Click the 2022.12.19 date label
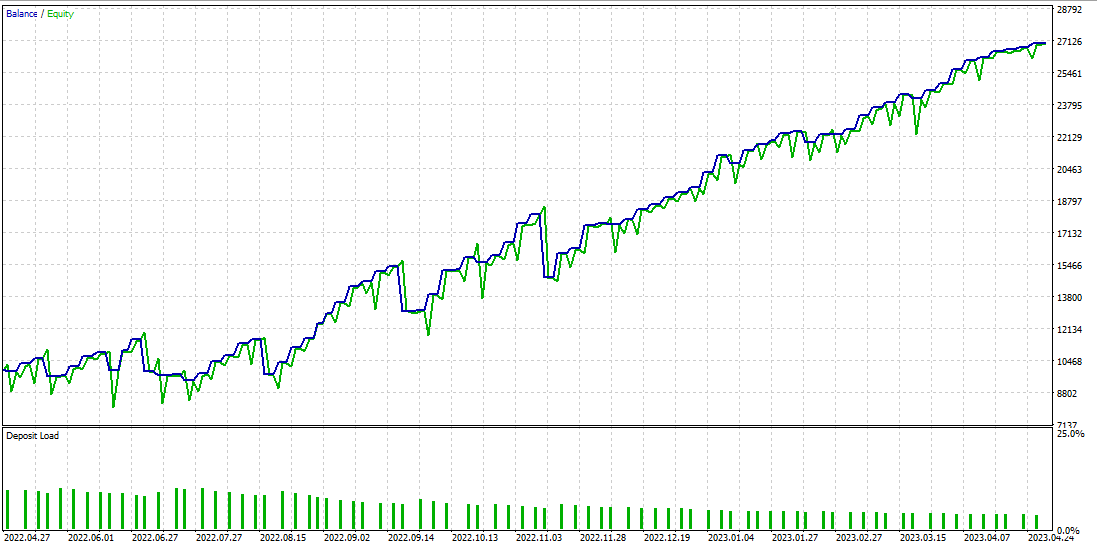 pyautogui.click(x=667, y=538)
